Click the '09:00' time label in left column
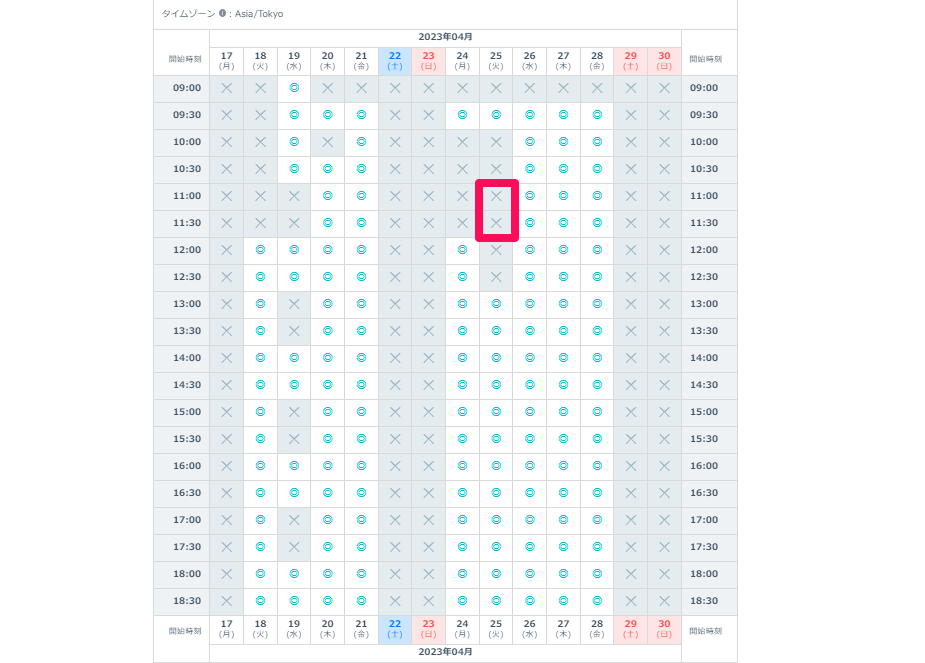 pyautogui.click(x=187, y=88)
